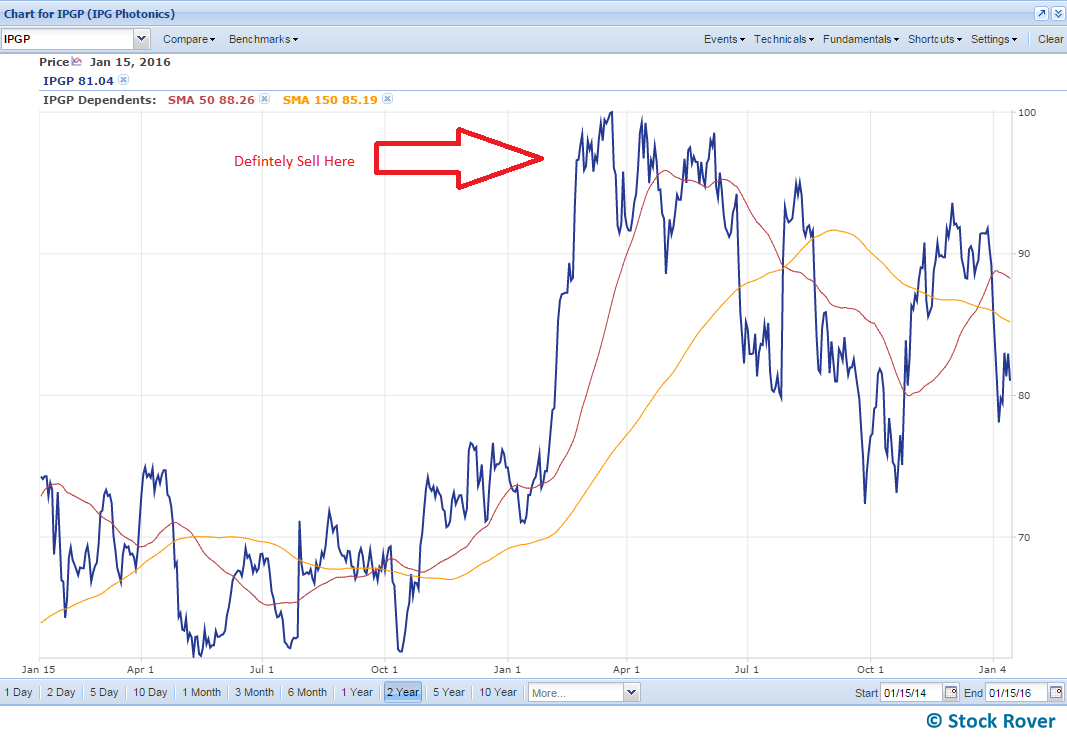Select the 1 Day period
The height and width of the screenshot is (741, 1067).
18,692
